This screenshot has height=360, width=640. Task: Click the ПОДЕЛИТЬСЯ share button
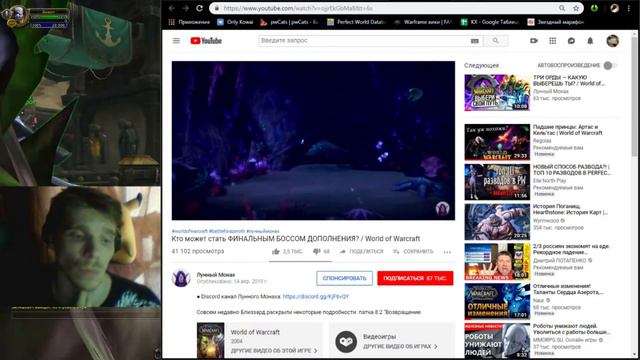[362, 251]
